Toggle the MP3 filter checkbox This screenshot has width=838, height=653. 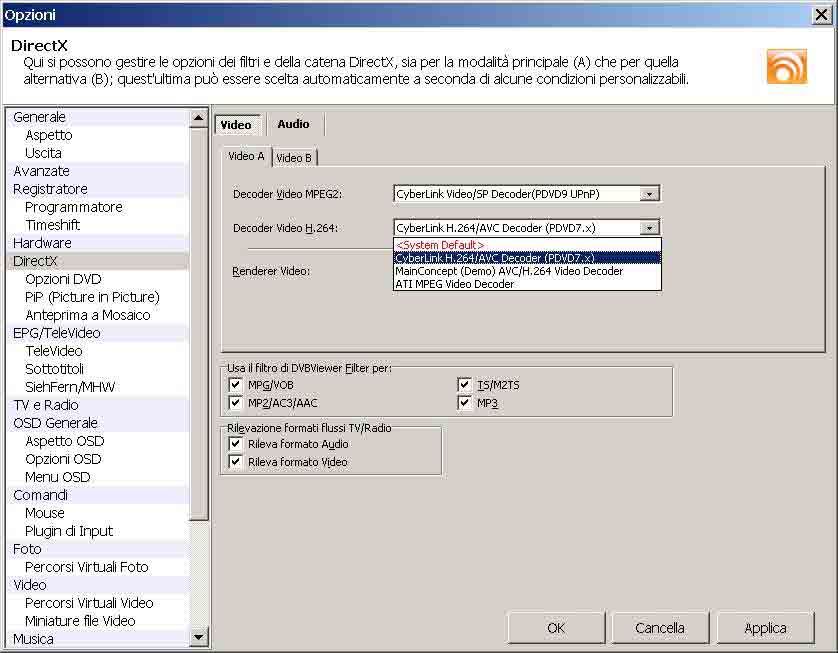465,403
